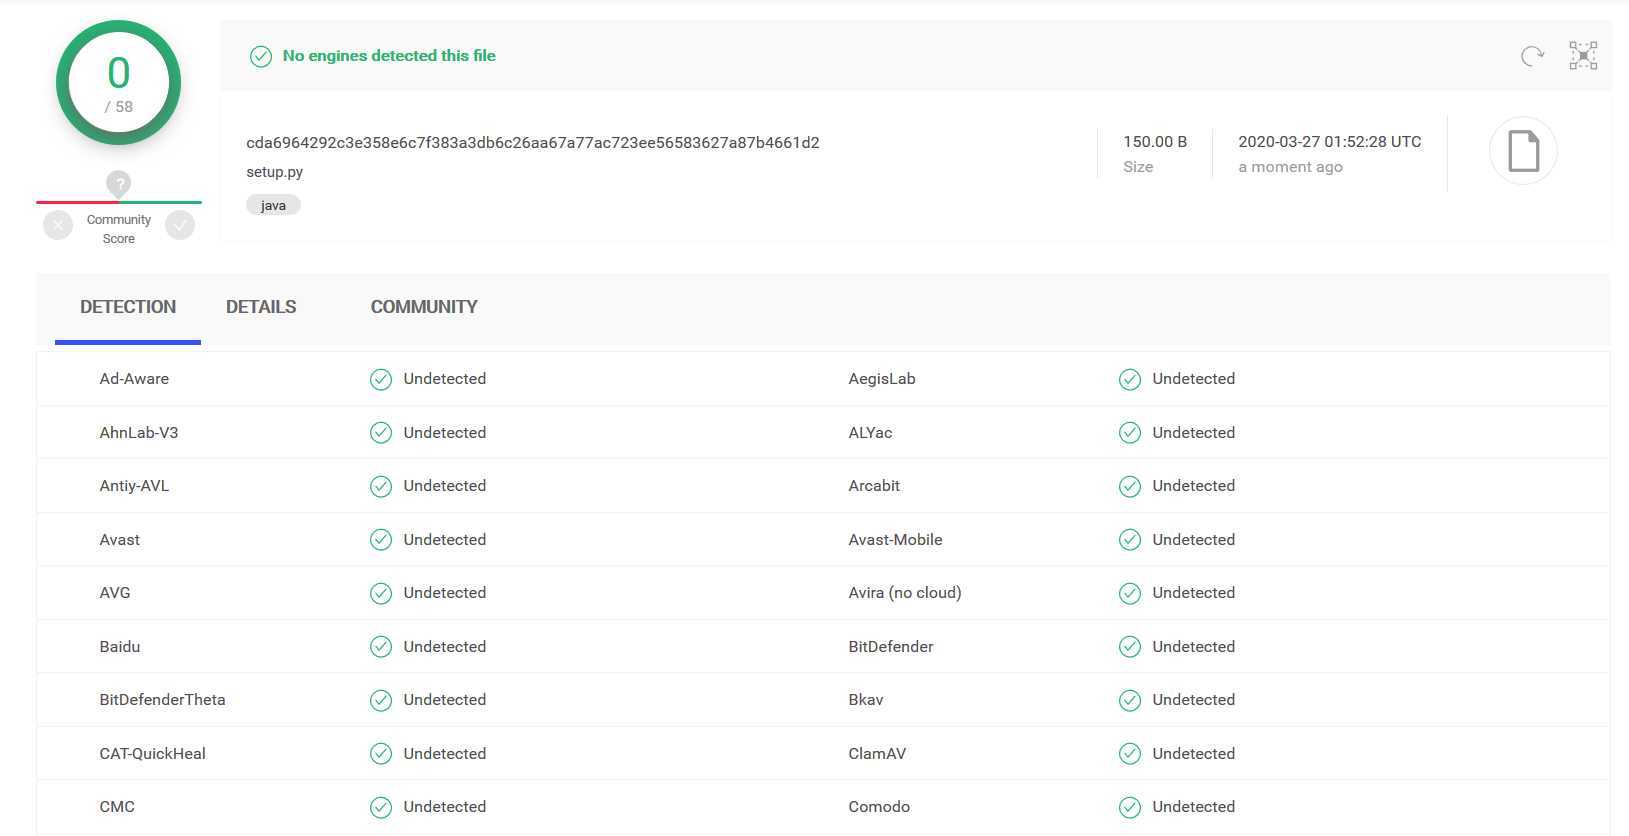Switch to the DETAILS tab
The width and height of the screenshot is (1629, 836).
pos(261,307)
